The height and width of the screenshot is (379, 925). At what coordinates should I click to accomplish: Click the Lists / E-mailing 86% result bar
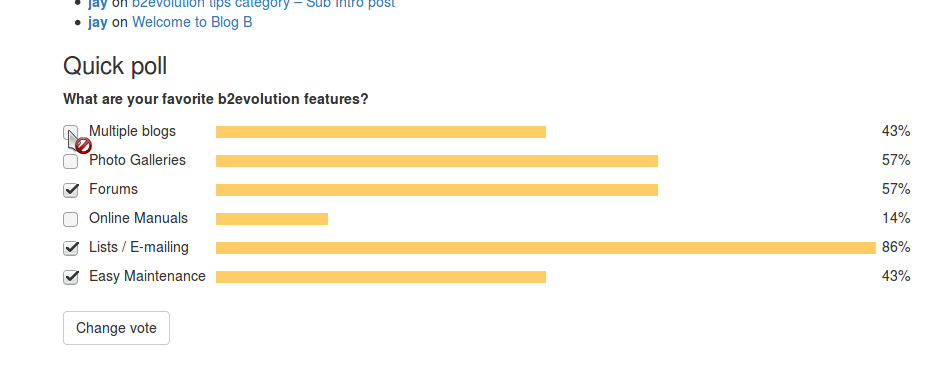point(546,248)
